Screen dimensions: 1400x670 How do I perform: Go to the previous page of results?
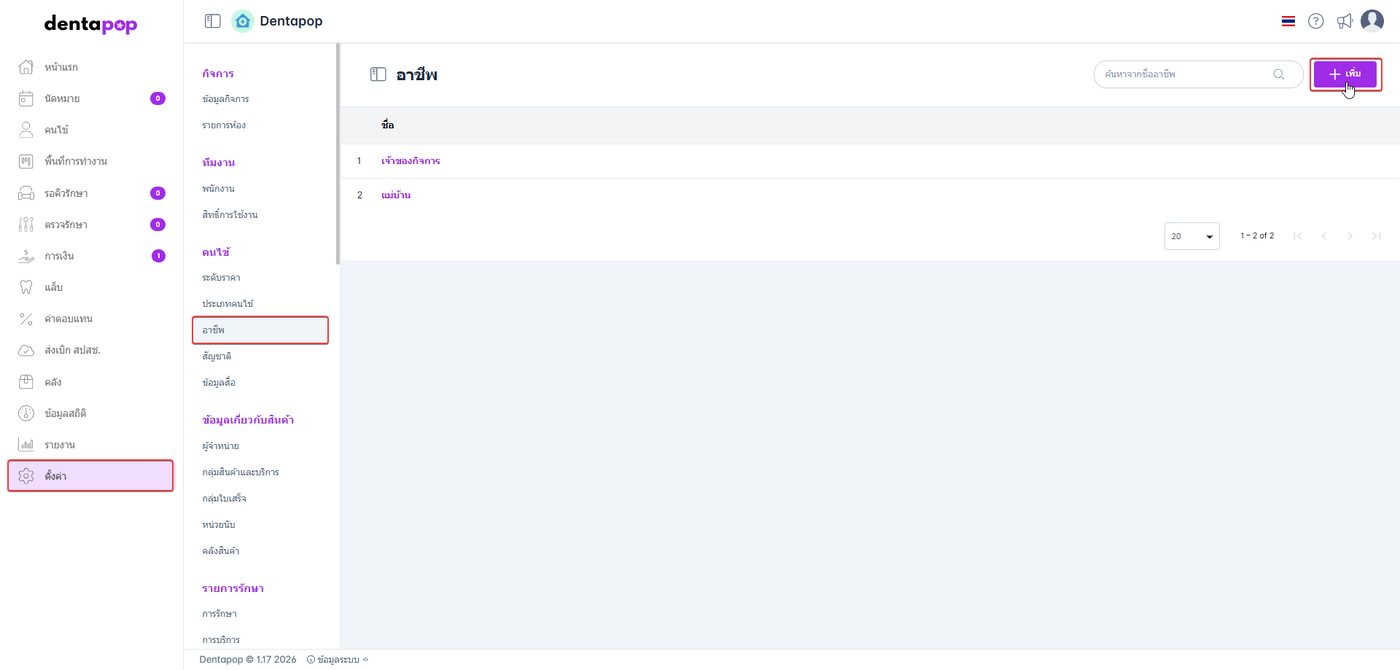coord(1324,236)
